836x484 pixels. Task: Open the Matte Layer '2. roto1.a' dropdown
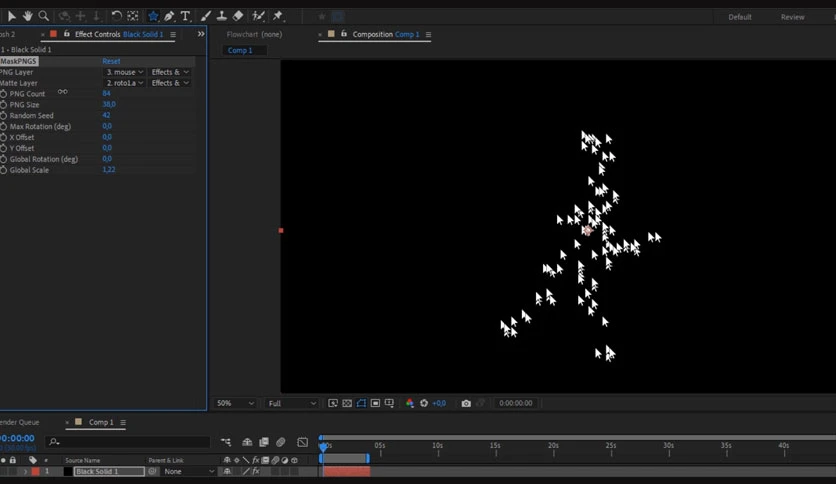(124, 83)
